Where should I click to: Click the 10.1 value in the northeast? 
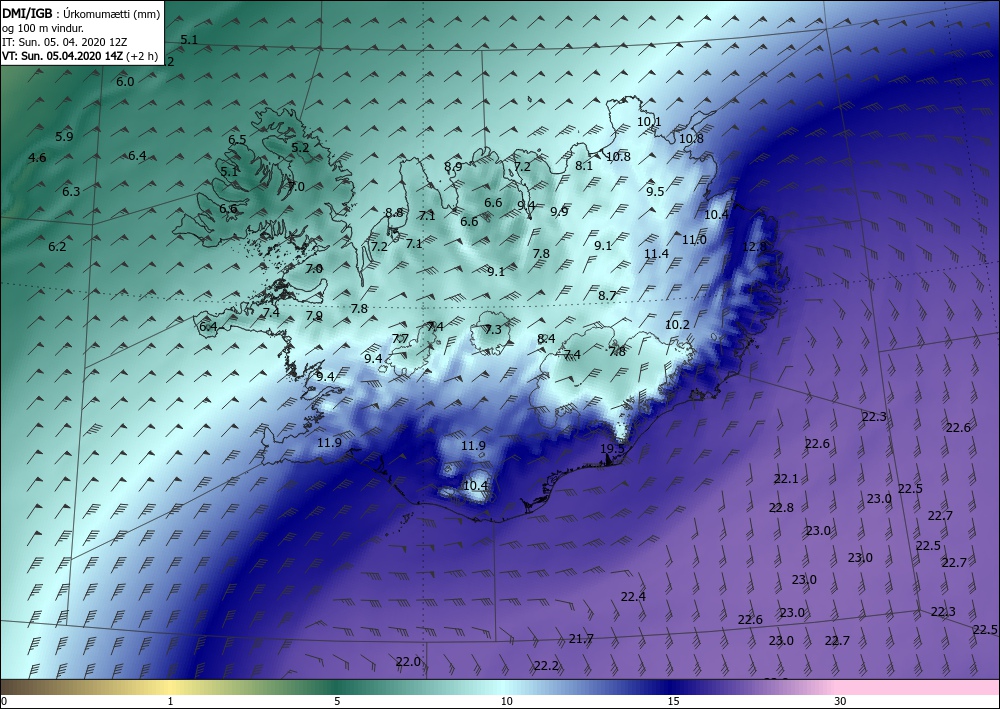point(649,121)
